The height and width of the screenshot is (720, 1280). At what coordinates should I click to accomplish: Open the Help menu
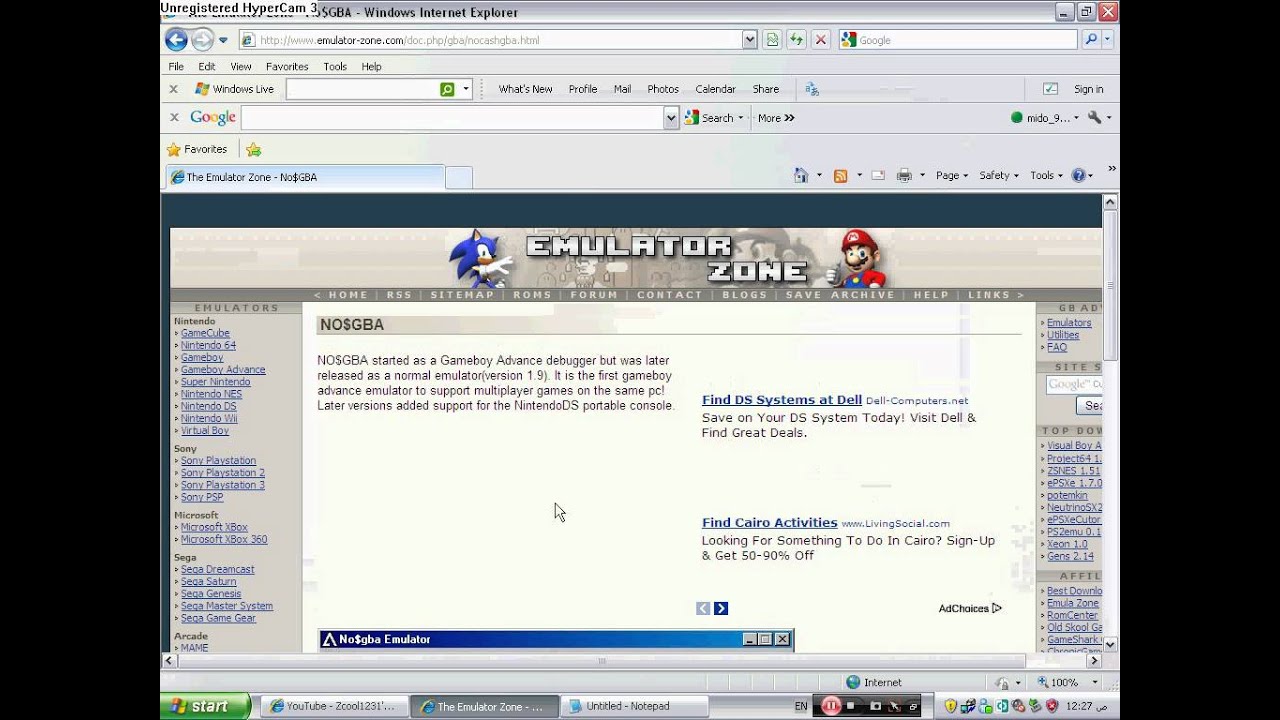point(371,66)
